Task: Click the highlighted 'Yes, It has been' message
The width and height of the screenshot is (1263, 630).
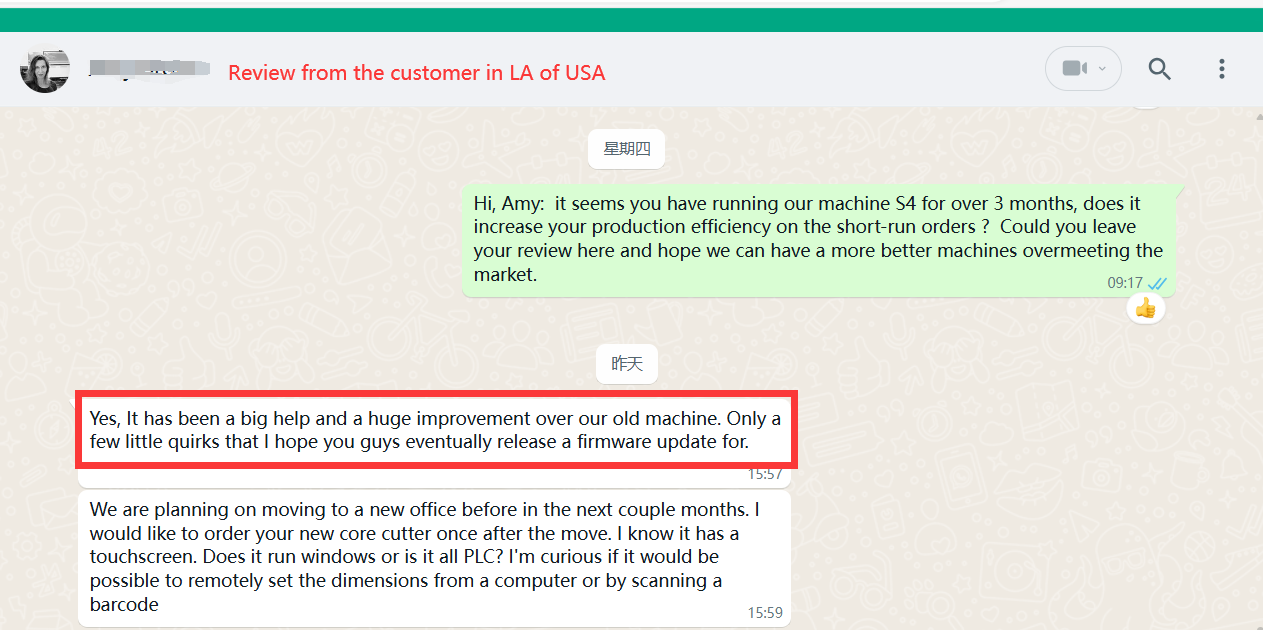Action: pyautogui.click(x=435, y=429)
